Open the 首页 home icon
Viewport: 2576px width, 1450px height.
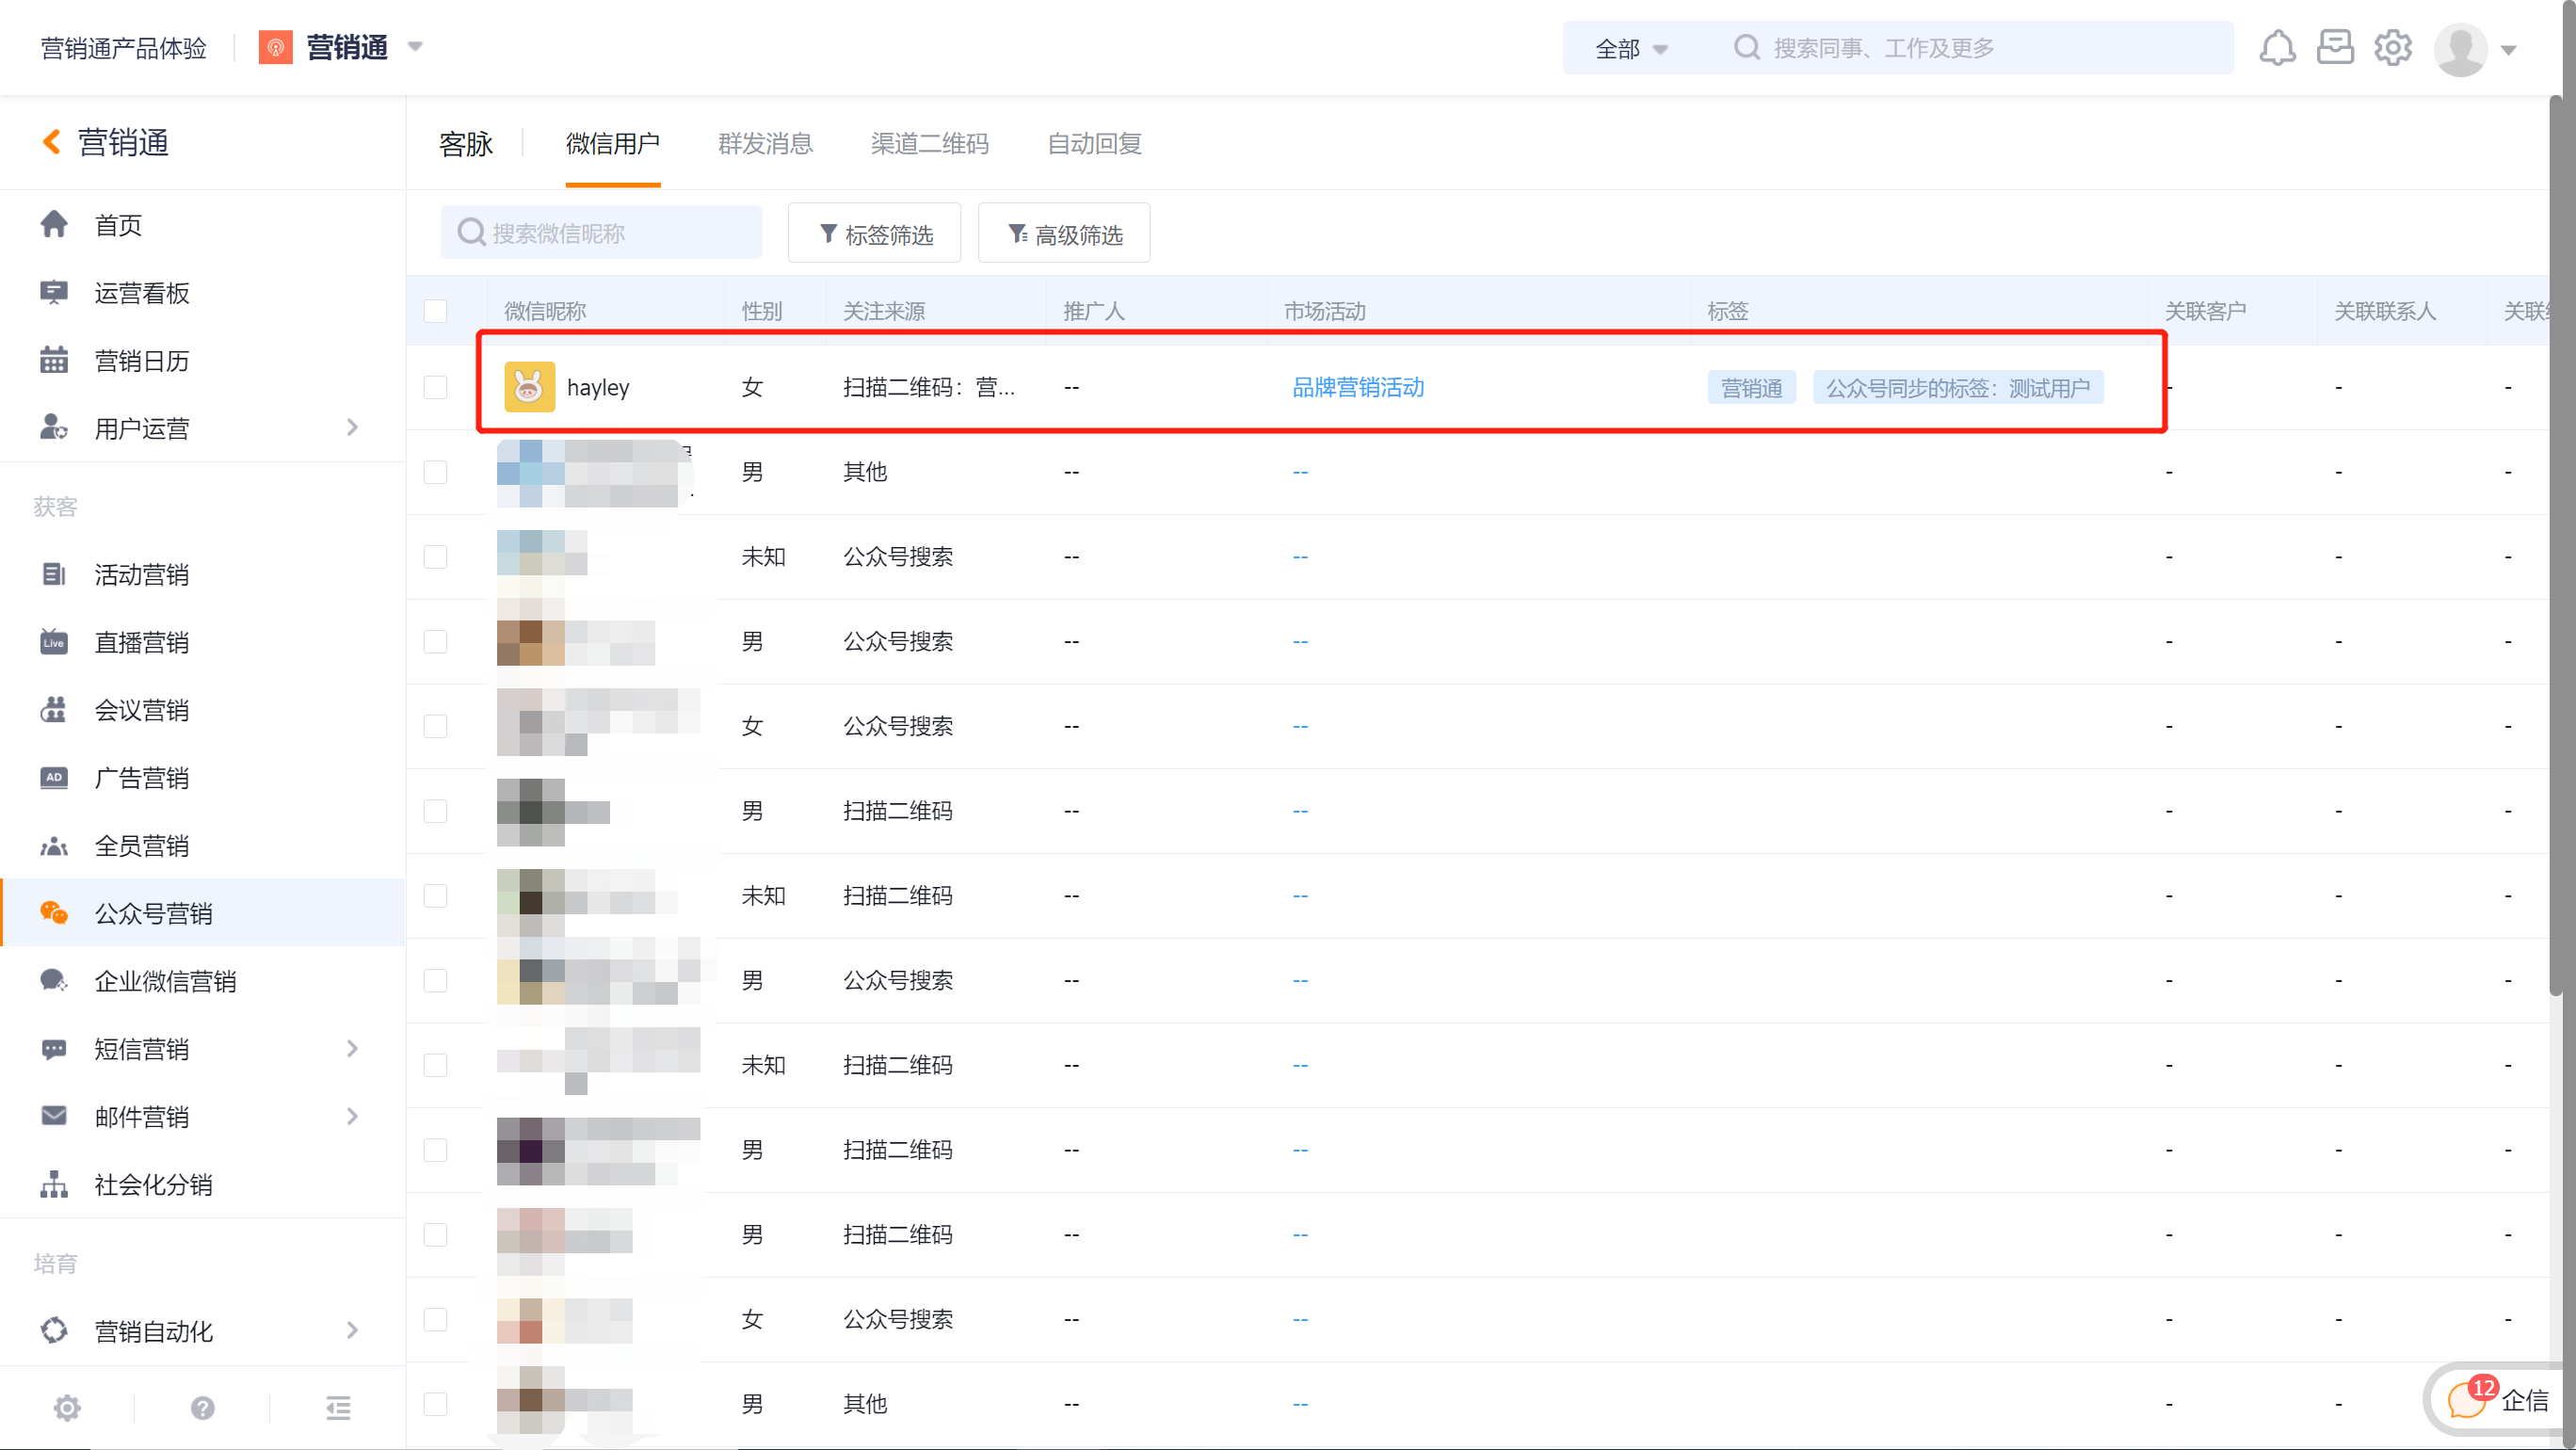pyautogui.click(x=54, y=224)
